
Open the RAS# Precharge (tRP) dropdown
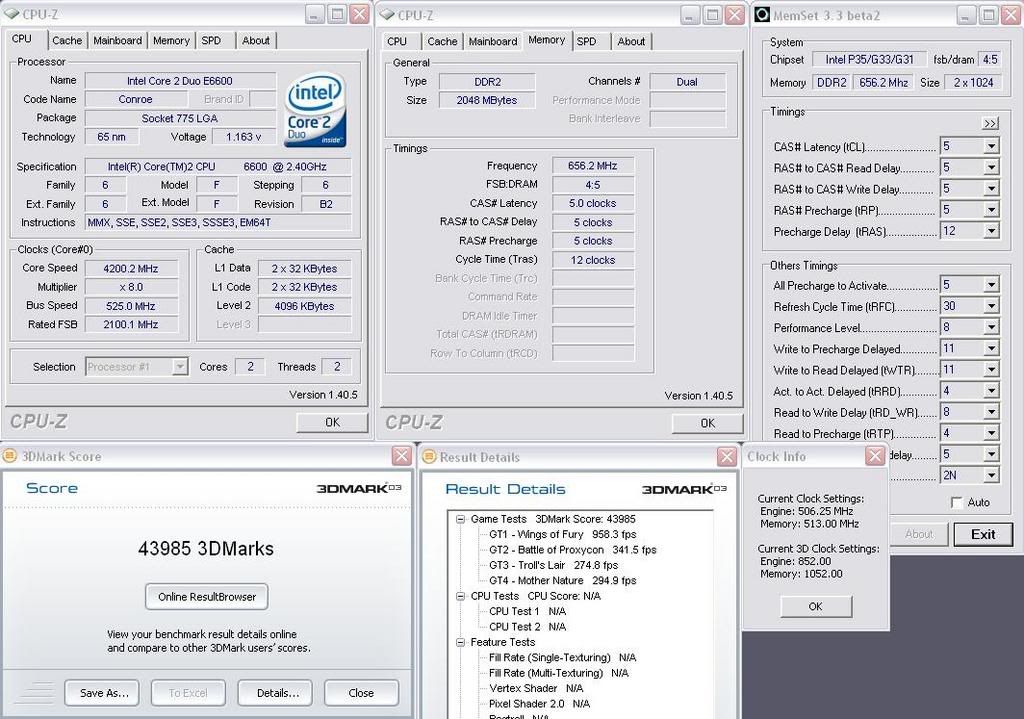[x=991, y=210]
